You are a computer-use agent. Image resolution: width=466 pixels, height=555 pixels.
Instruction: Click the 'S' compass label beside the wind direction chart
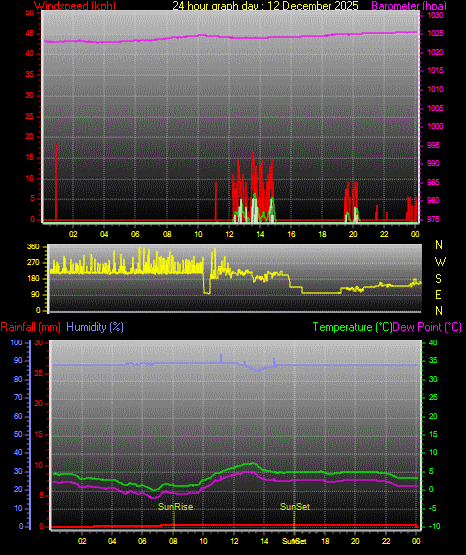click(438, 279)
